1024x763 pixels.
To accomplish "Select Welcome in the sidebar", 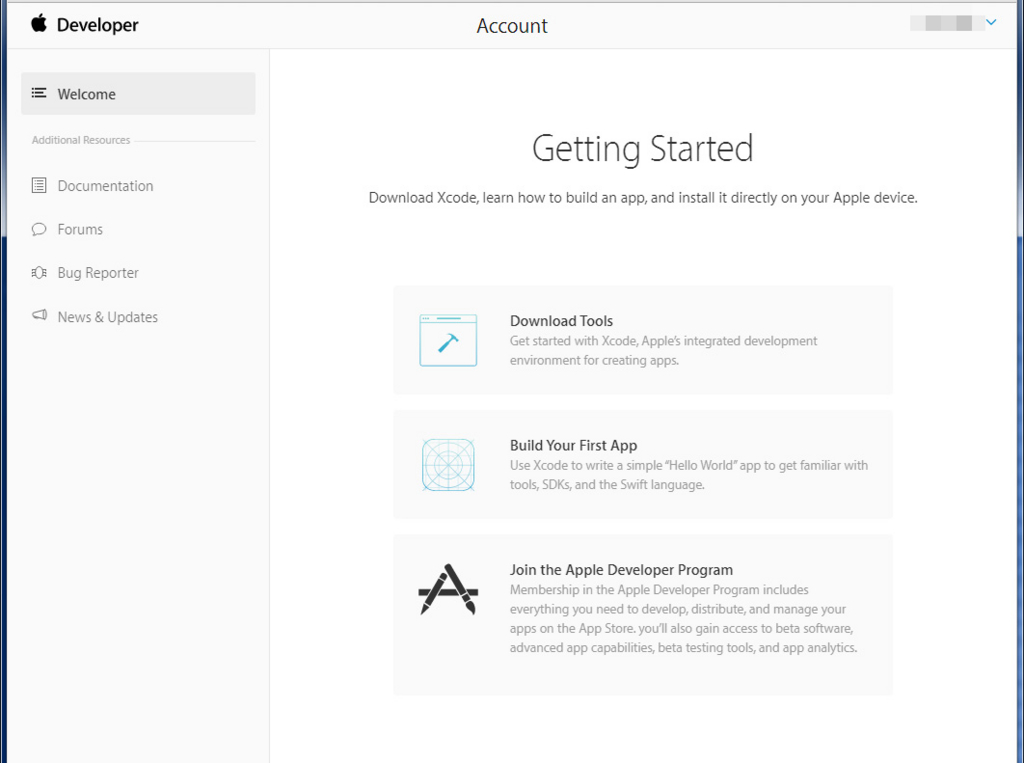I will 138,93.
